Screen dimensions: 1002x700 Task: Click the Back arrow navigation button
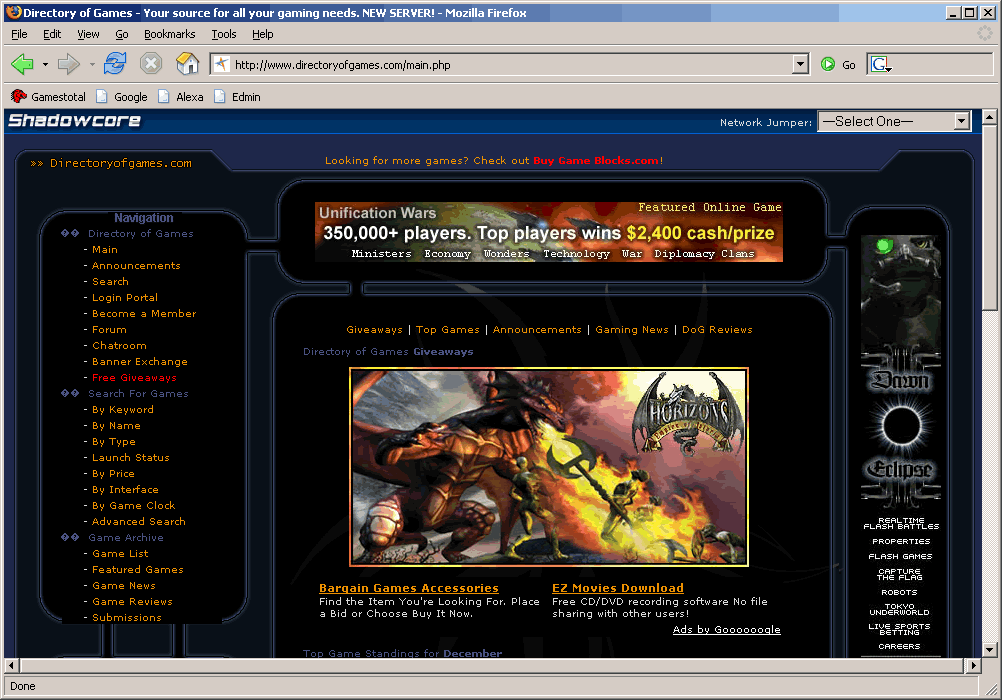click(22, 64)
